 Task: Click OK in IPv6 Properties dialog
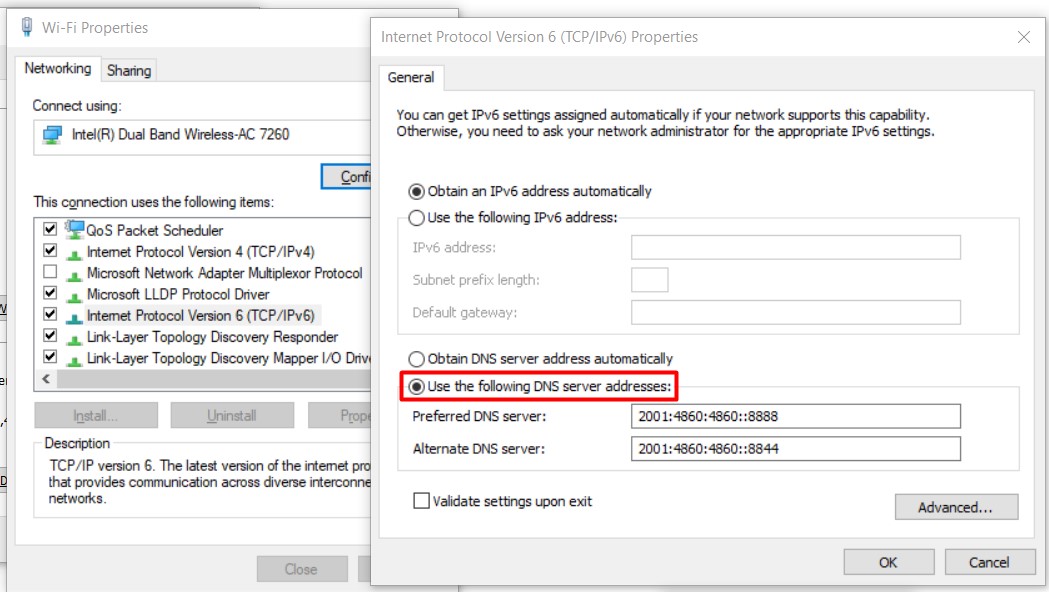[888, 563]
